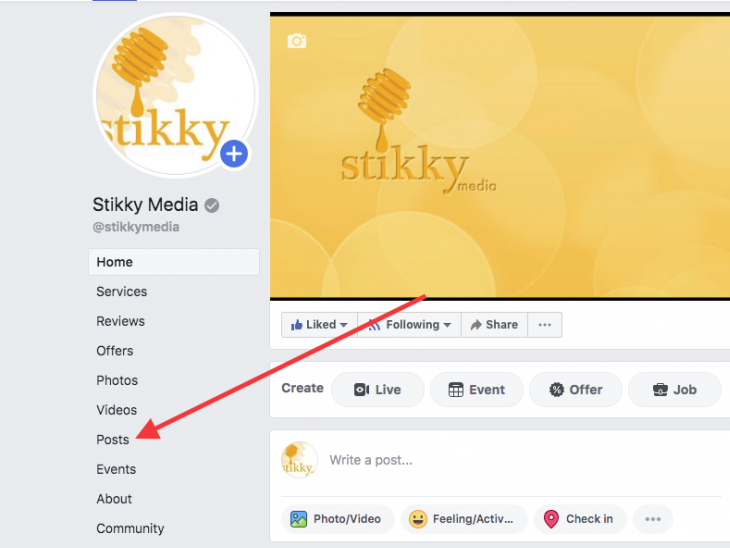Open Posts in the sidebar

113,440
